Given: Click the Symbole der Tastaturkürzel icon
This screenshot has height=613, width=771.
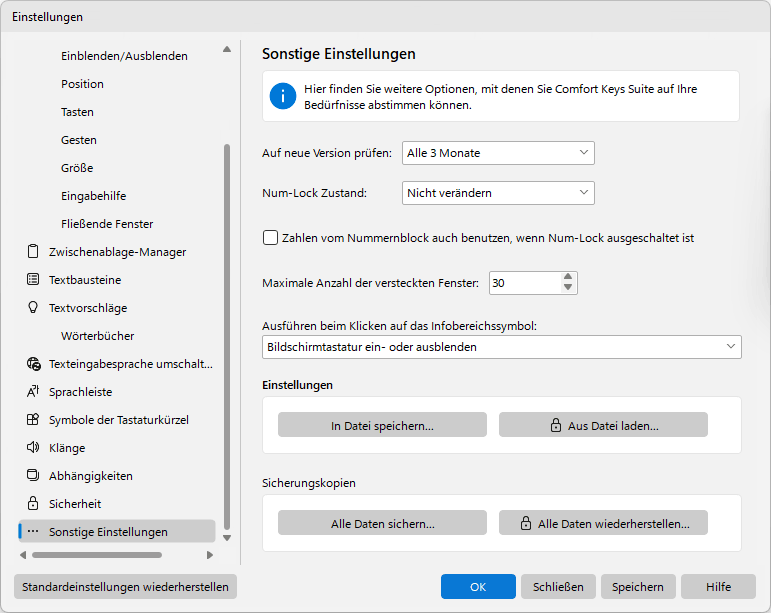Looking at the screenshot, I should 33,420.
